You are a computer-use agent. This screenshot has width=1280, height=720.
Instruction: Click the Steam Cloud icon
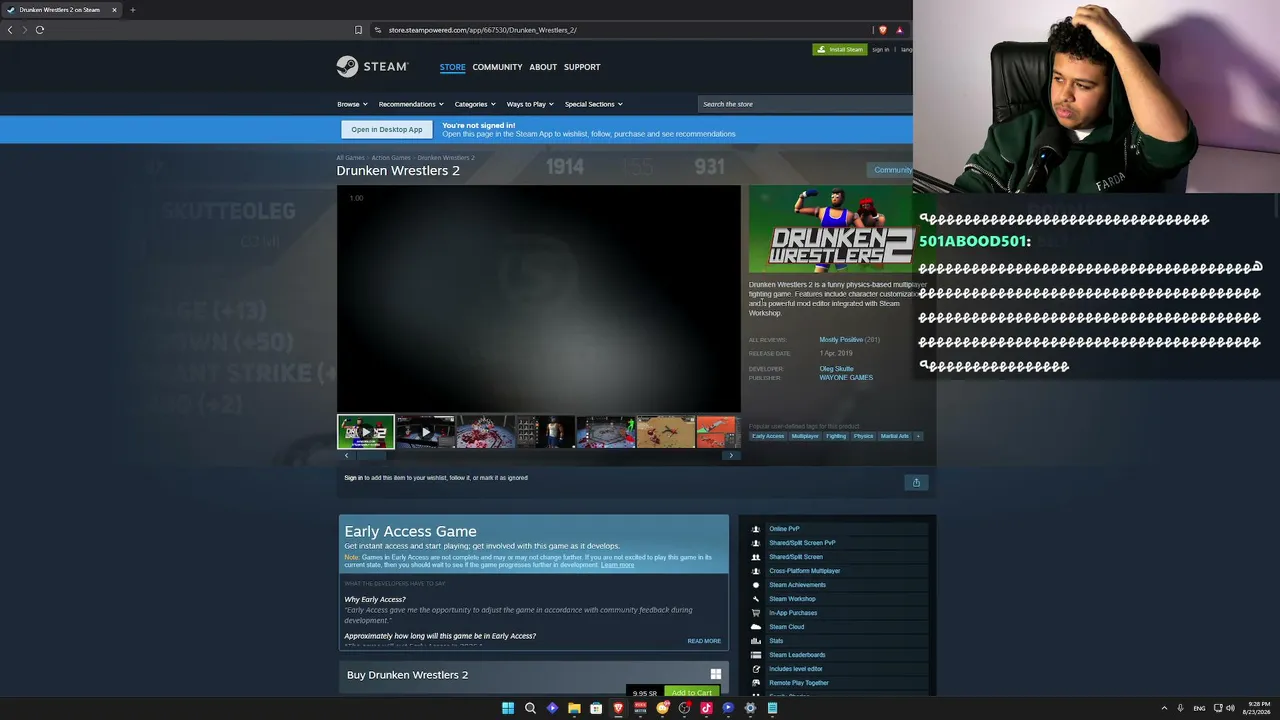[x=756, y=627]
